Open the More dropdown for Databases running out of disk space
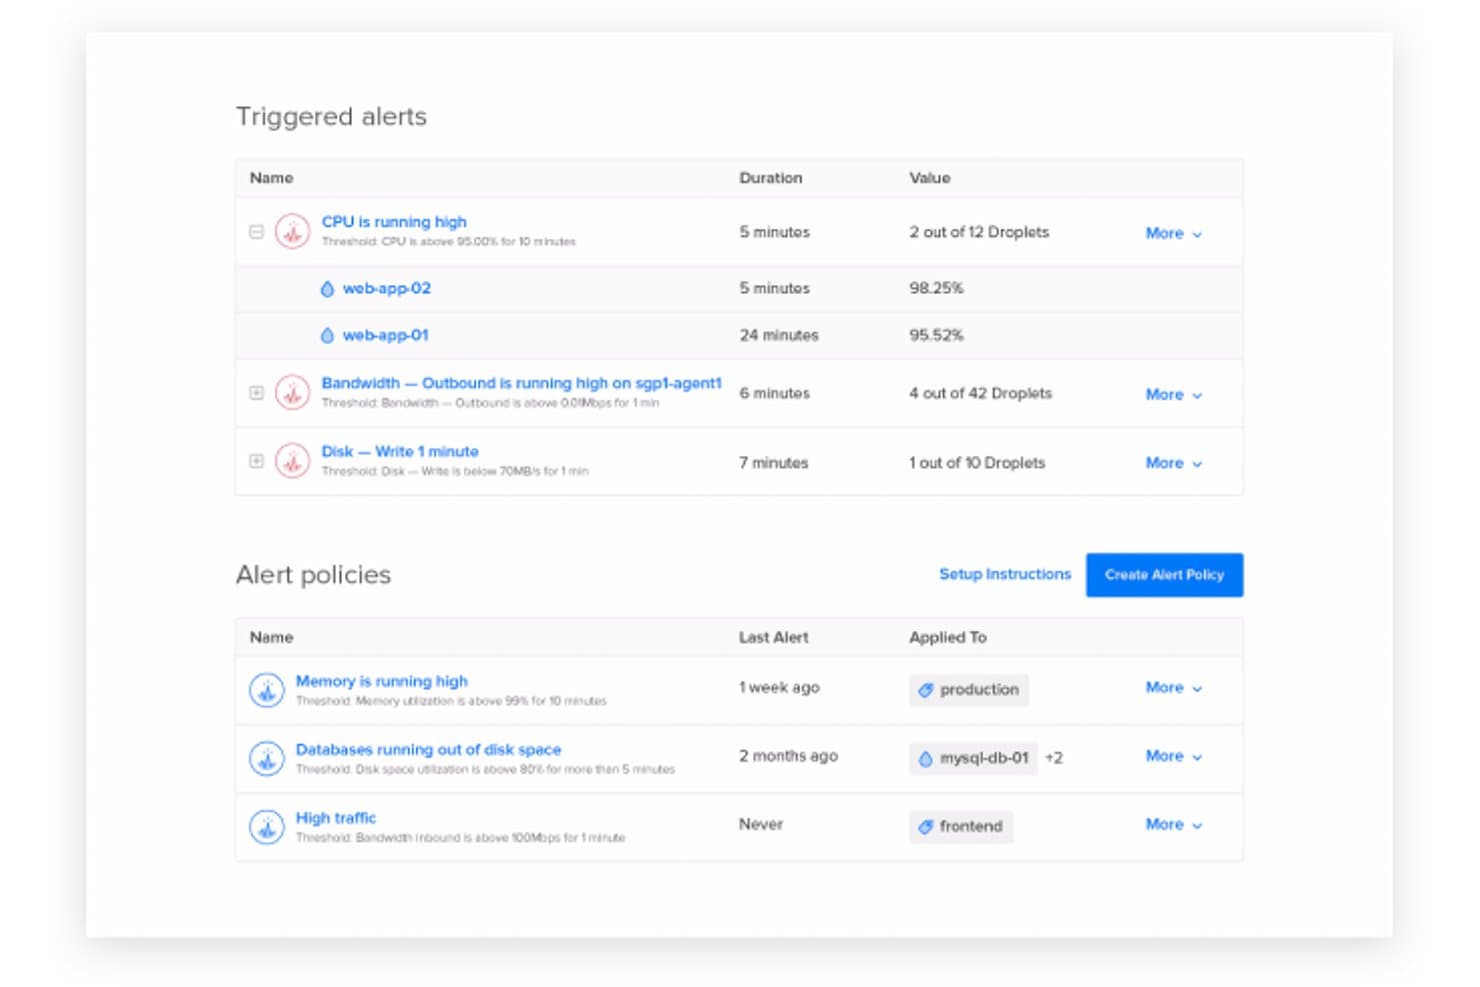 (1174, 756)
